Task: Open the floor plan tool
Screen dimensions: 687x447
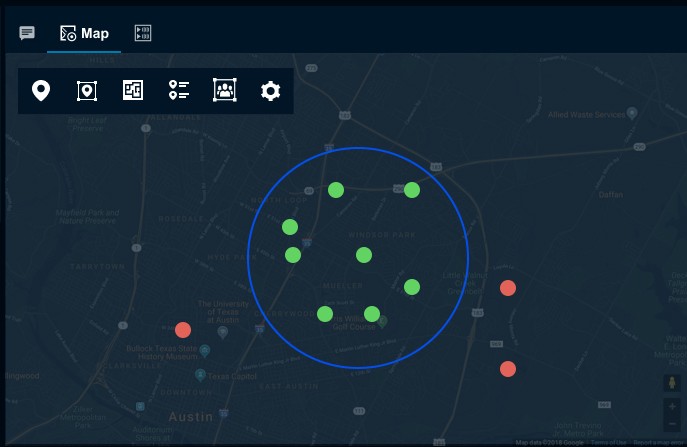Action: tap(133, 90)
